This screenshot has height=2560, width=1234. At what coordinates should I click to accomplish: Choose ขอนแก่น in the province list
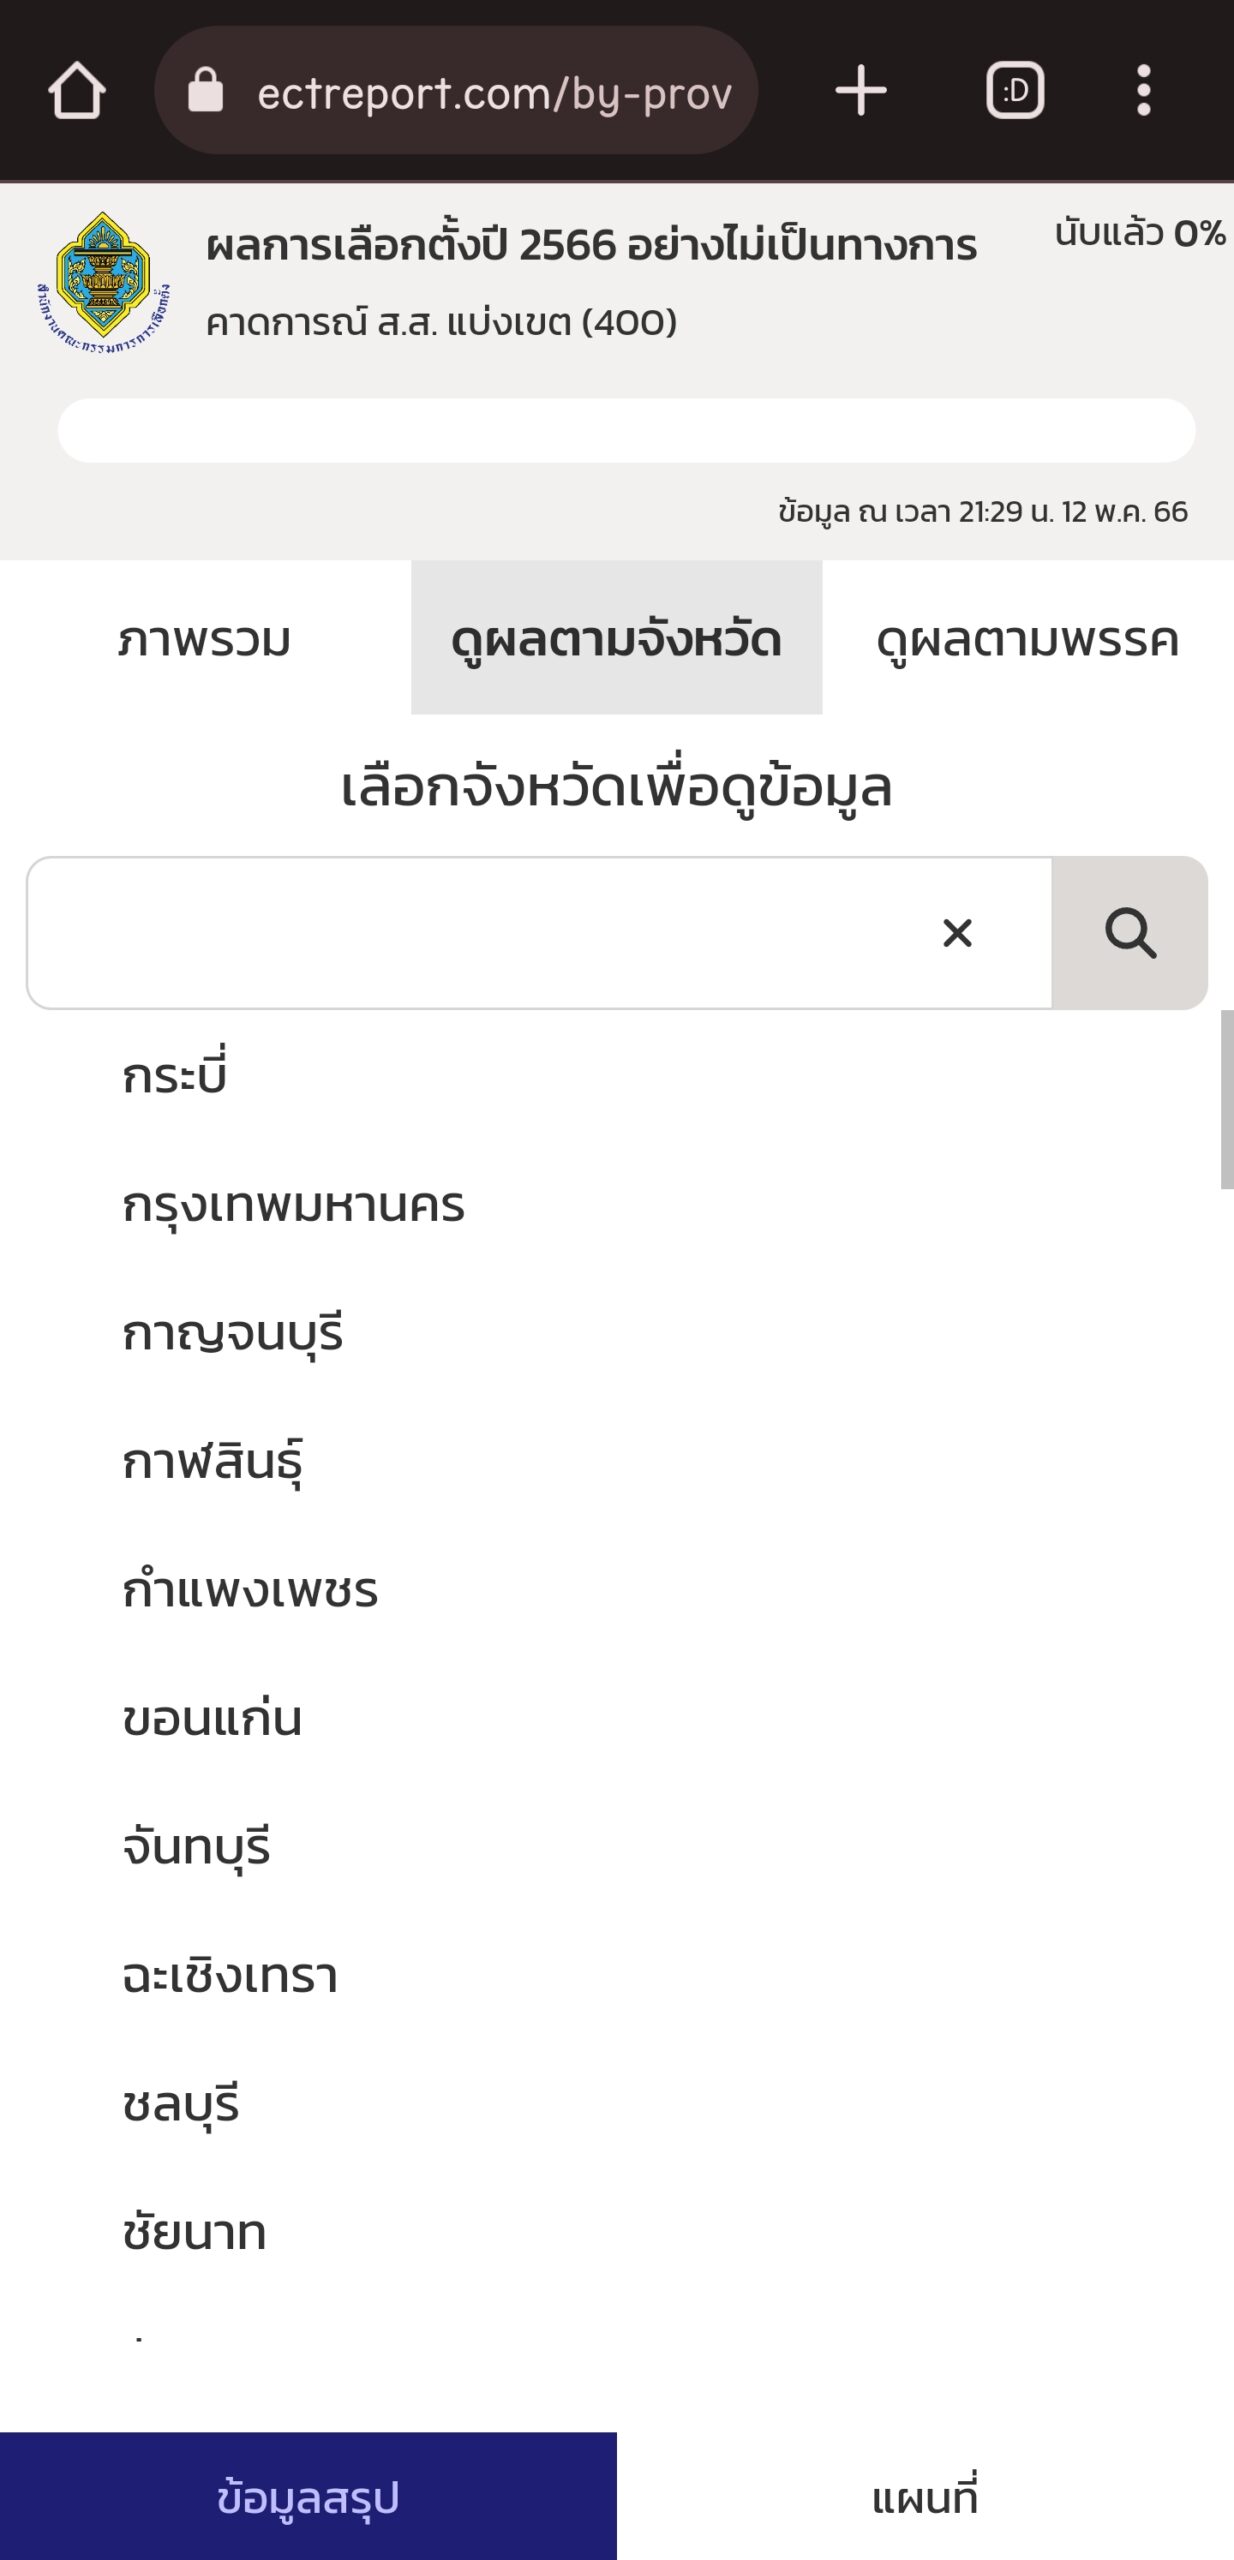(212, 1719)
